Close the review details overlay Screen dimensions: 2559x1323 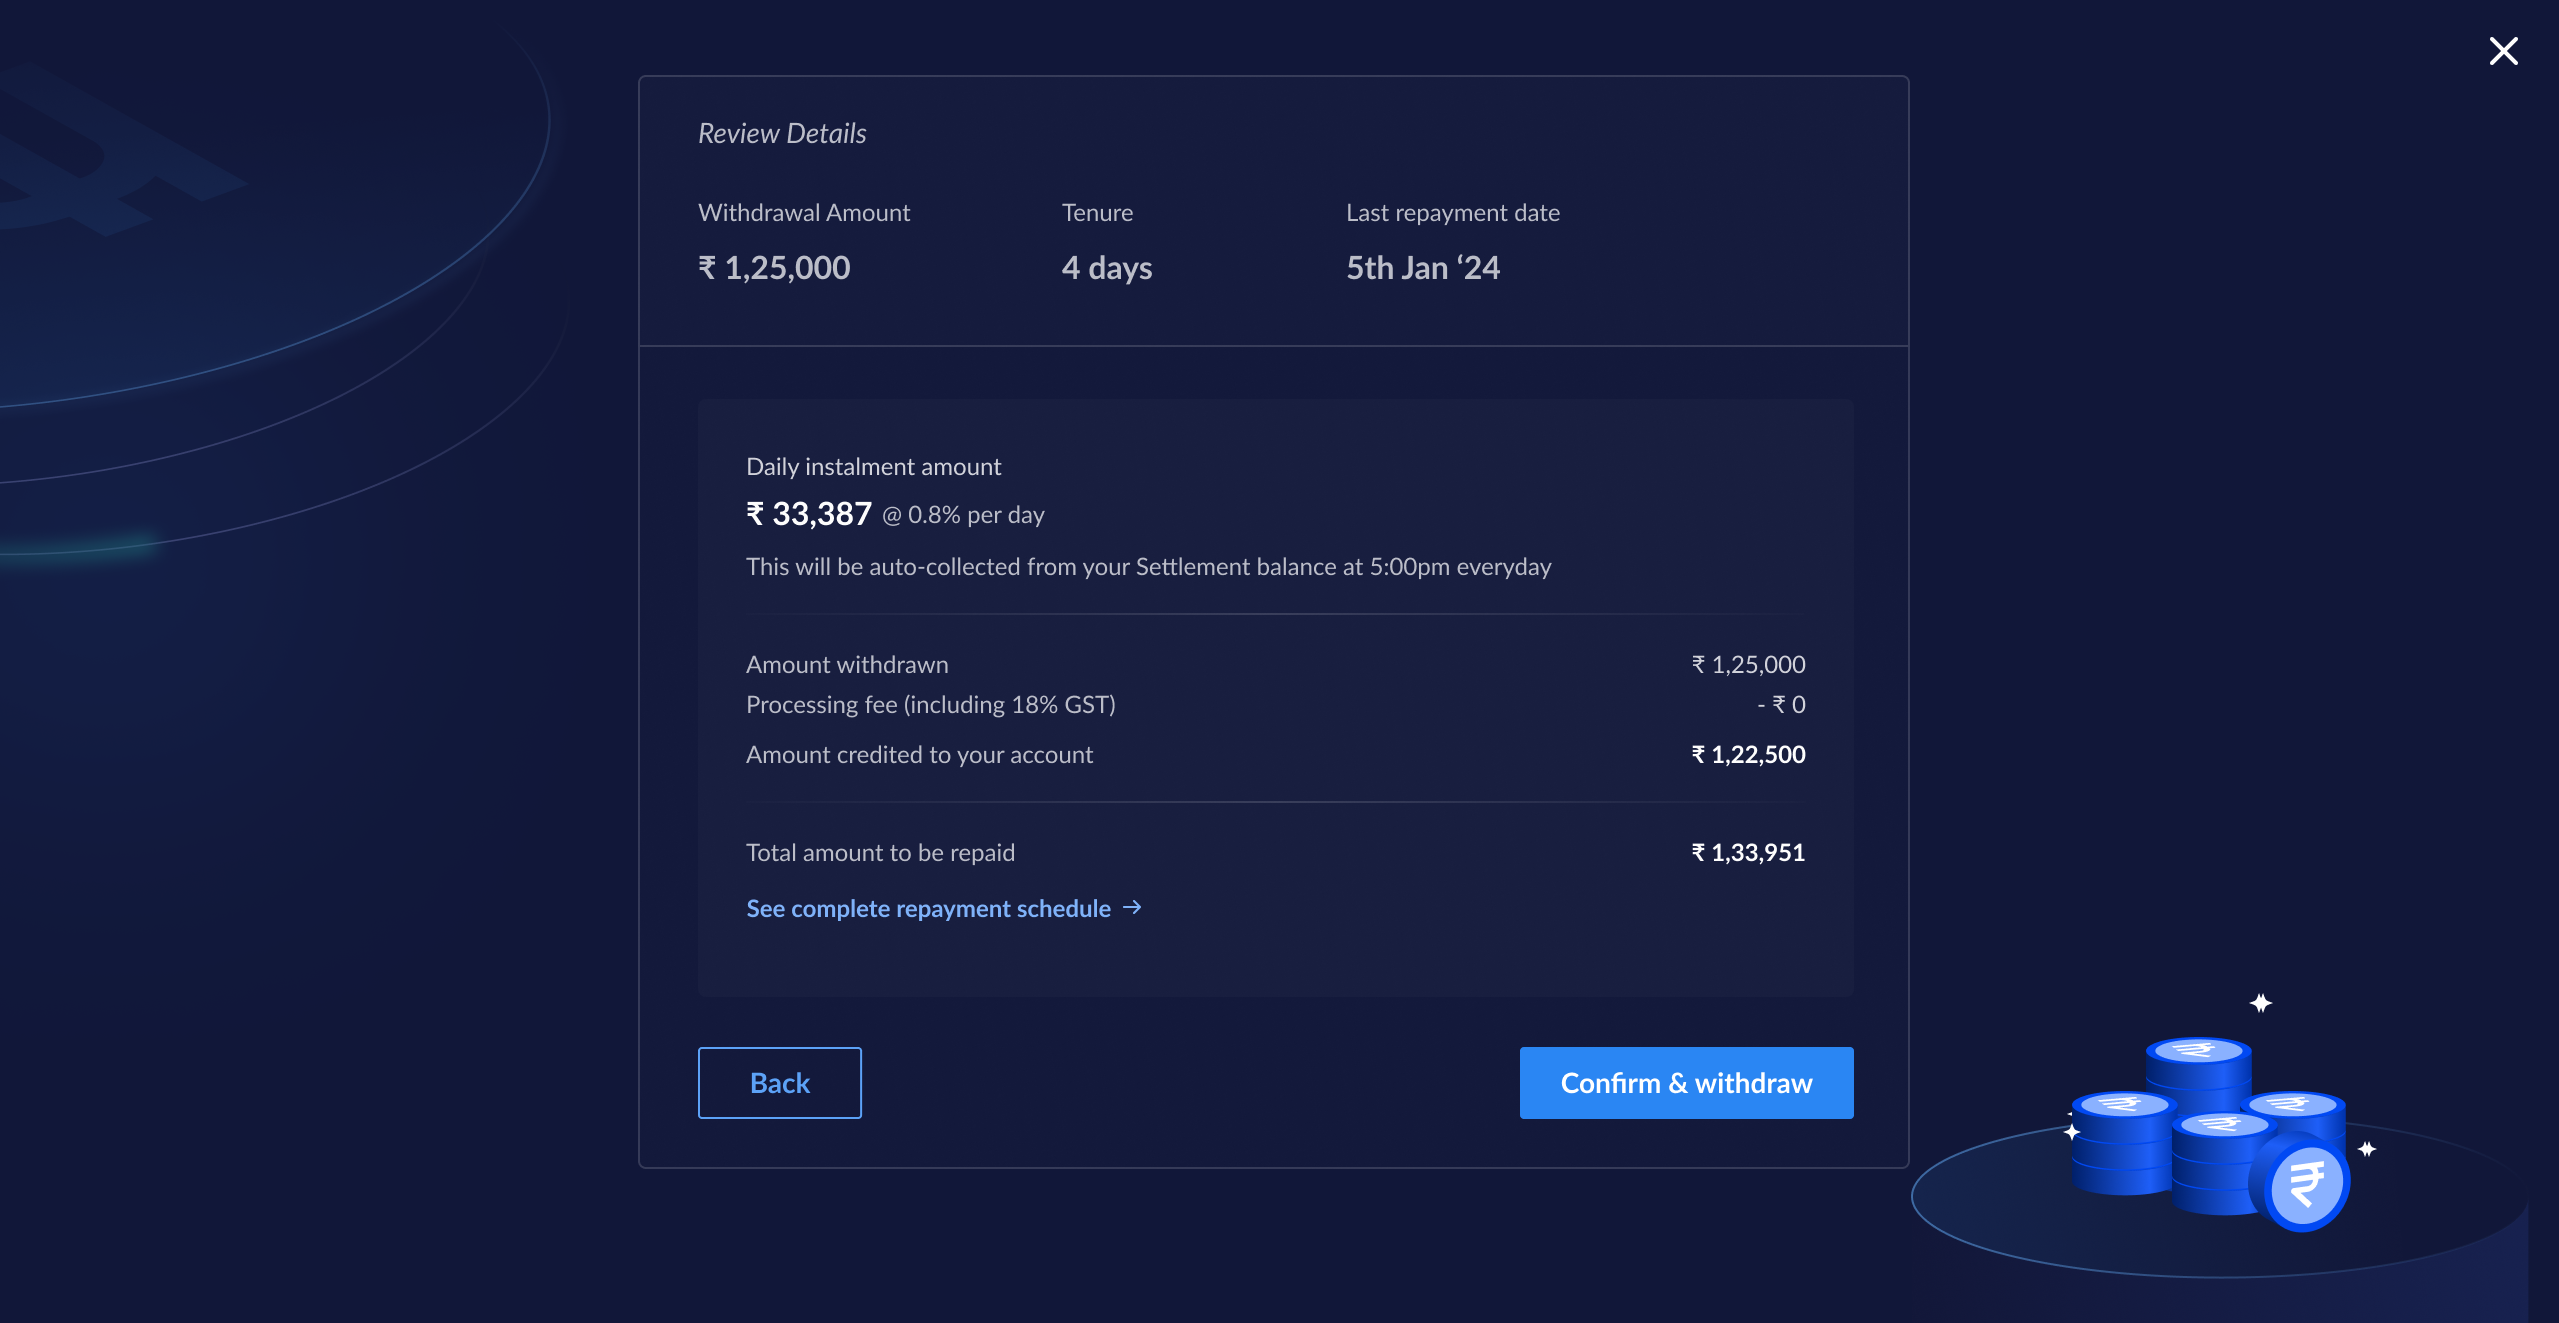pos(2503,51)
